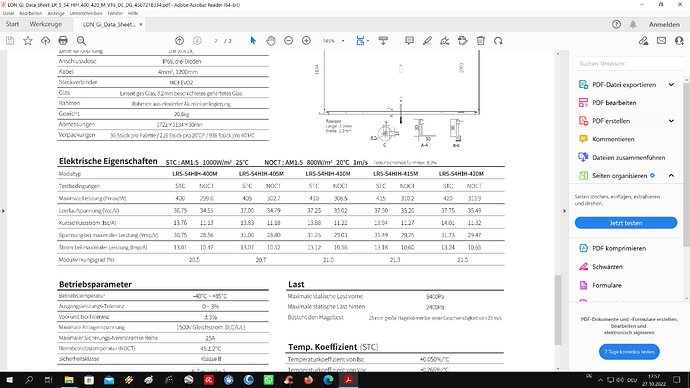Open the Fenster menu
Screen dimensions: 690x388
point(115,13)
